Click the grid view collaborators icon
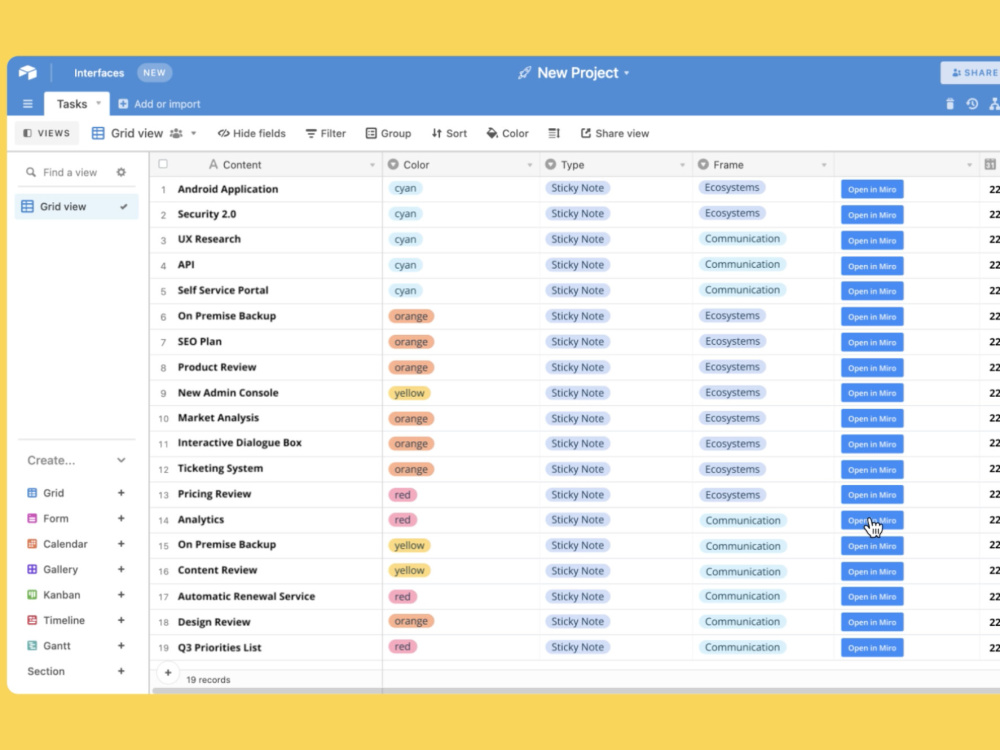 pyautogui.click(x=177, y=133)
